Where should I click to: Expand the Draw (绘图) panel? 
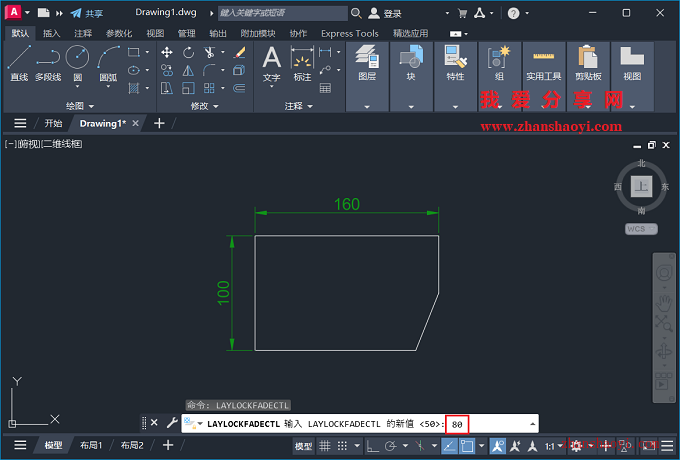point(80,106)
